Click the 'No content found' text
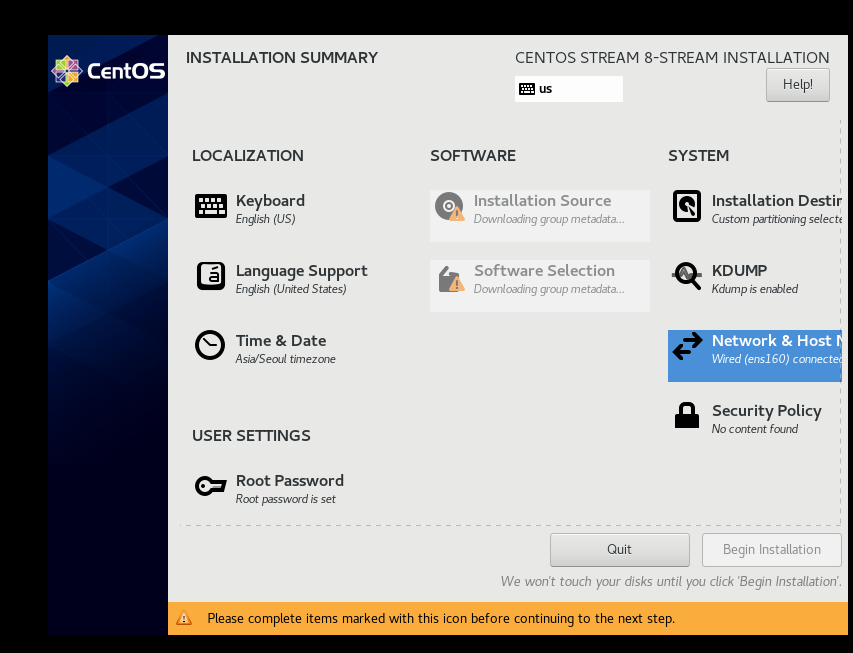This screenshot has height=653, width=853. (x=755, y=429)
